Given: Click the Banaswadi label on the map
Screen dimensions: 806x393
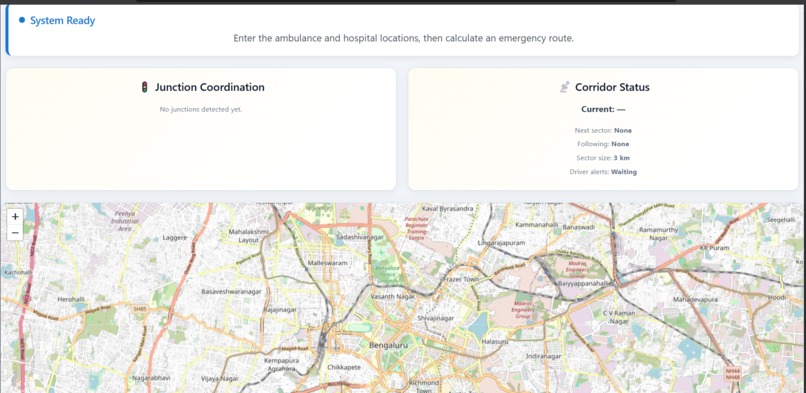Looking at the screenshot, I should click(580, 227).
